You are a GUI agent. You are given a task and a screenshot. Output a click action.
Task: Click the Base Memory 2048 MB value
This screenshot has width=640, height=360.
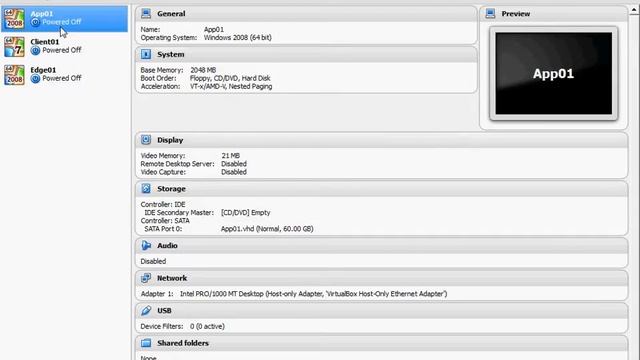(x=203, y=70)
